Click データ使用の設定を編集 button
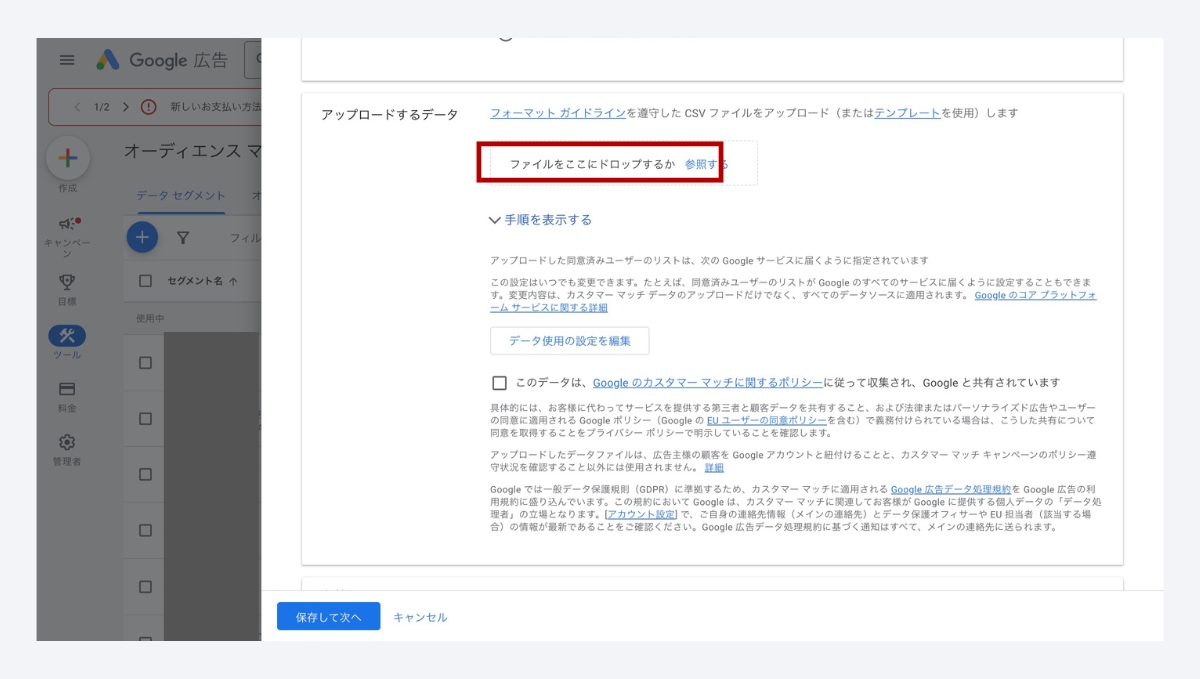The width and height of the screenshot is (1200, 679). point(569,341)
